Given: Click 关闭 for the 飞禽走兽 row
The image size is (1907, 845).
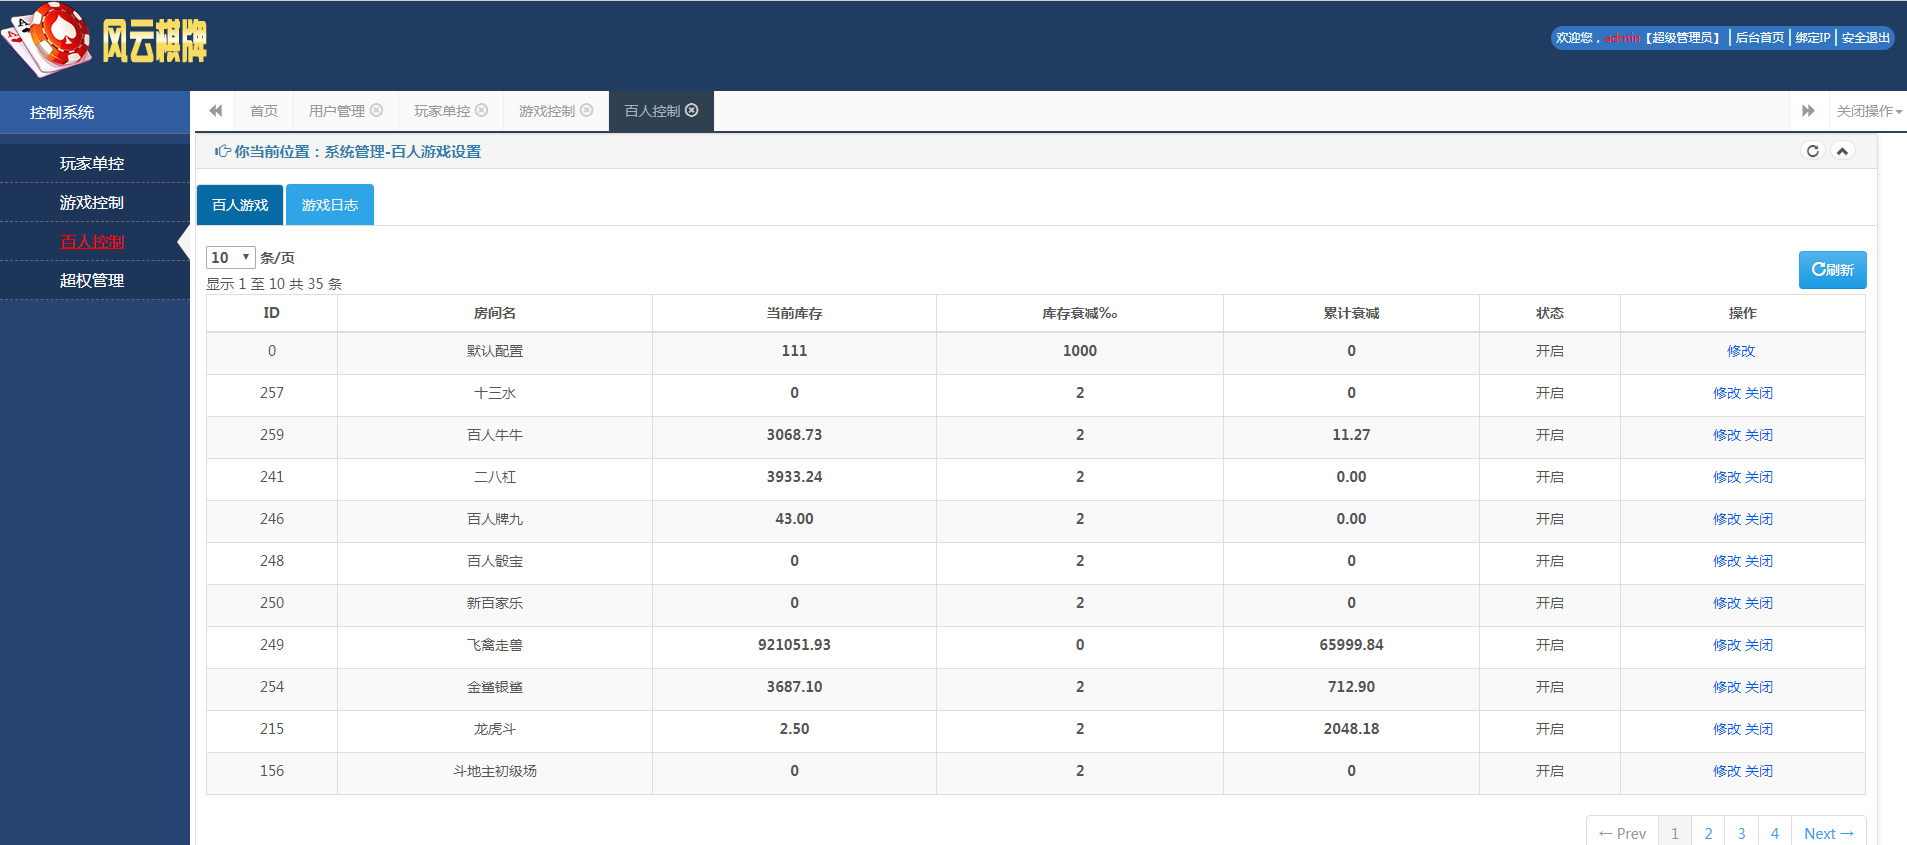Looking at the screenshot, I should coord(1759,645).
